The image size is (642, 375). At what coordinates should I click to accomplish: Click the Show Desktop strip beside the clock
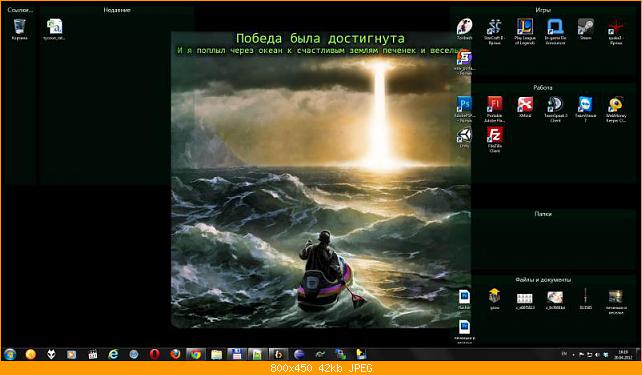point(638,355)
